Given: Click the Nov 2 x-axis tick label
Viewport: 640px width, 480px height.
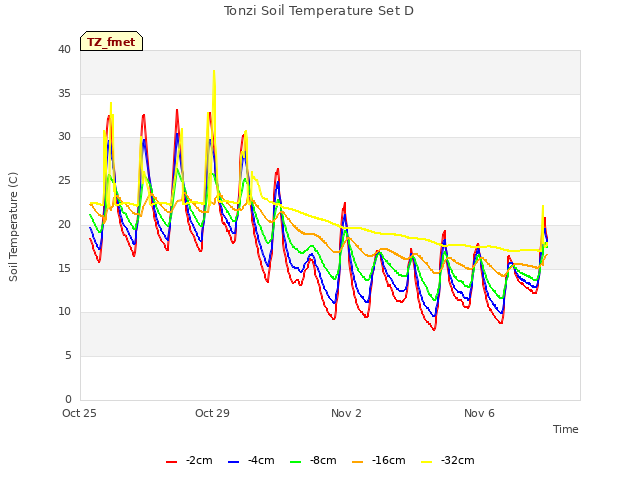Looking at the screenshot, I should (x=346, y=413).
